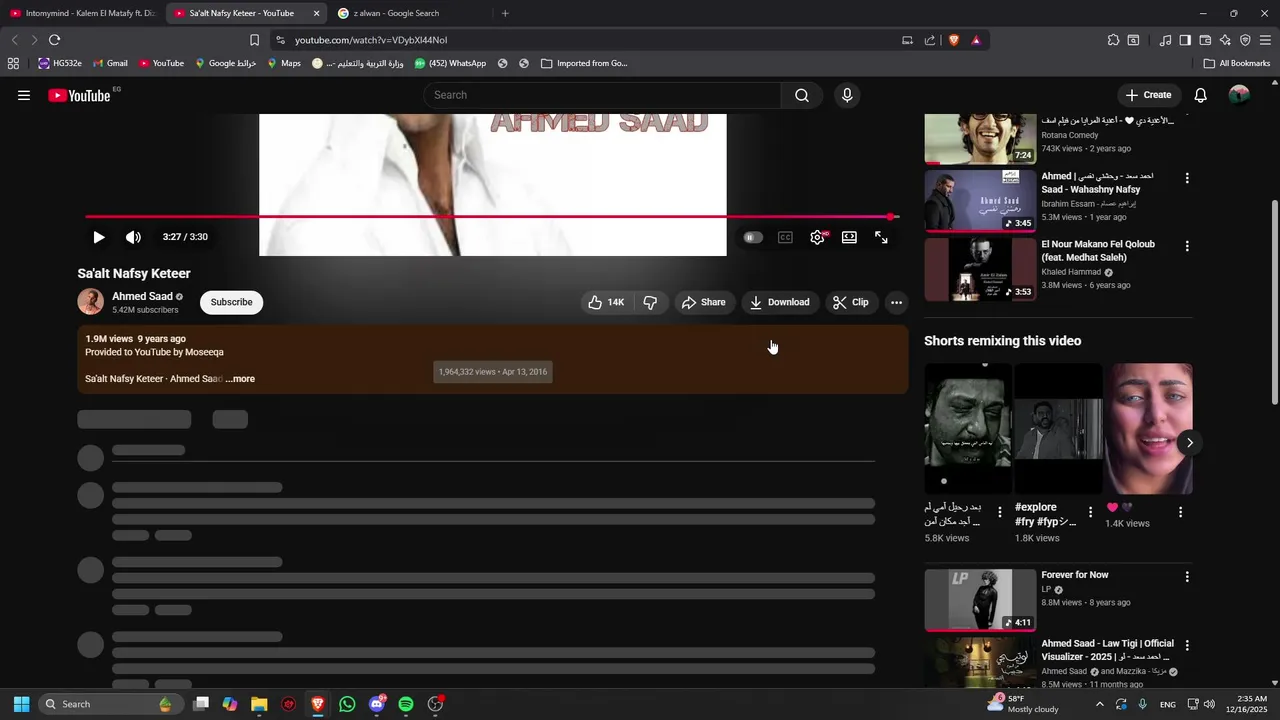Open Brave Wallet icon

(x=1205, y=40)
